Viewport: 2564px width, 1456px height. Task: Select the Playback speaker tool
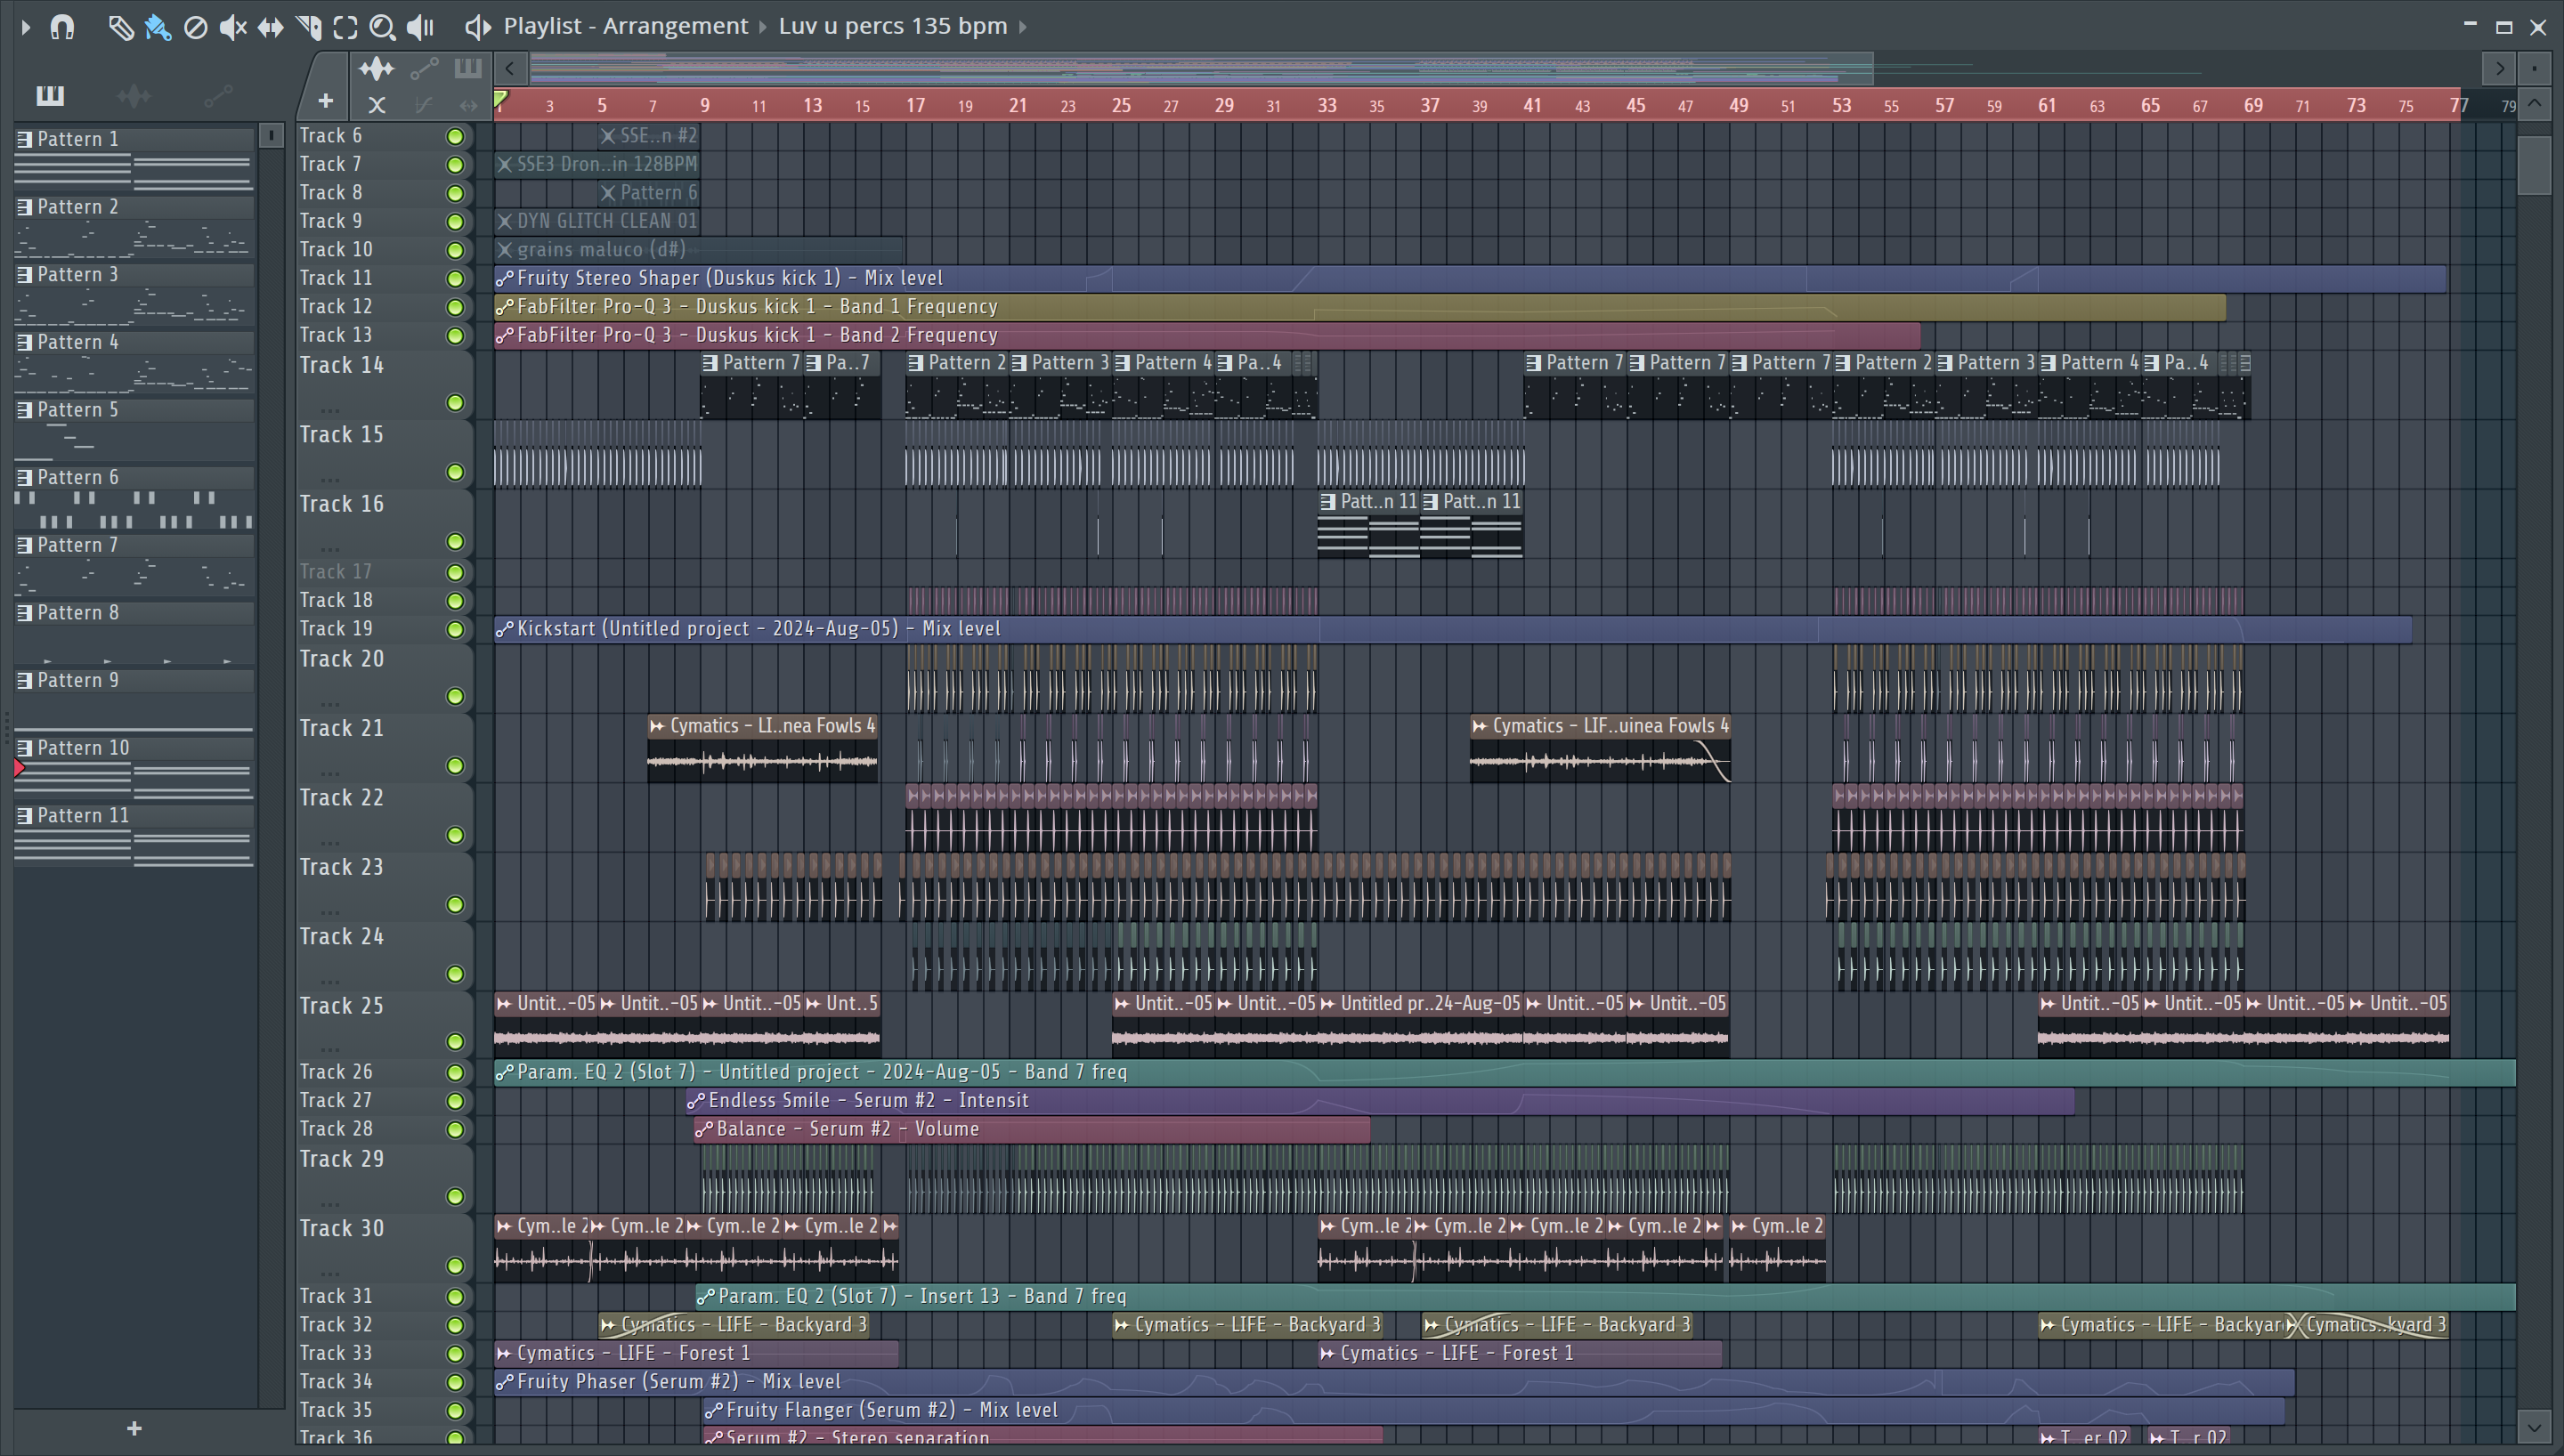click(420, 27)
